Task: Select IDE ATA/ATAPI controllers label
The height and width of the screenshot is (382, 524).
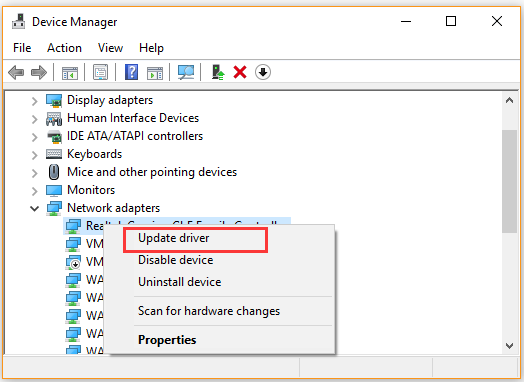Action: 135,136
